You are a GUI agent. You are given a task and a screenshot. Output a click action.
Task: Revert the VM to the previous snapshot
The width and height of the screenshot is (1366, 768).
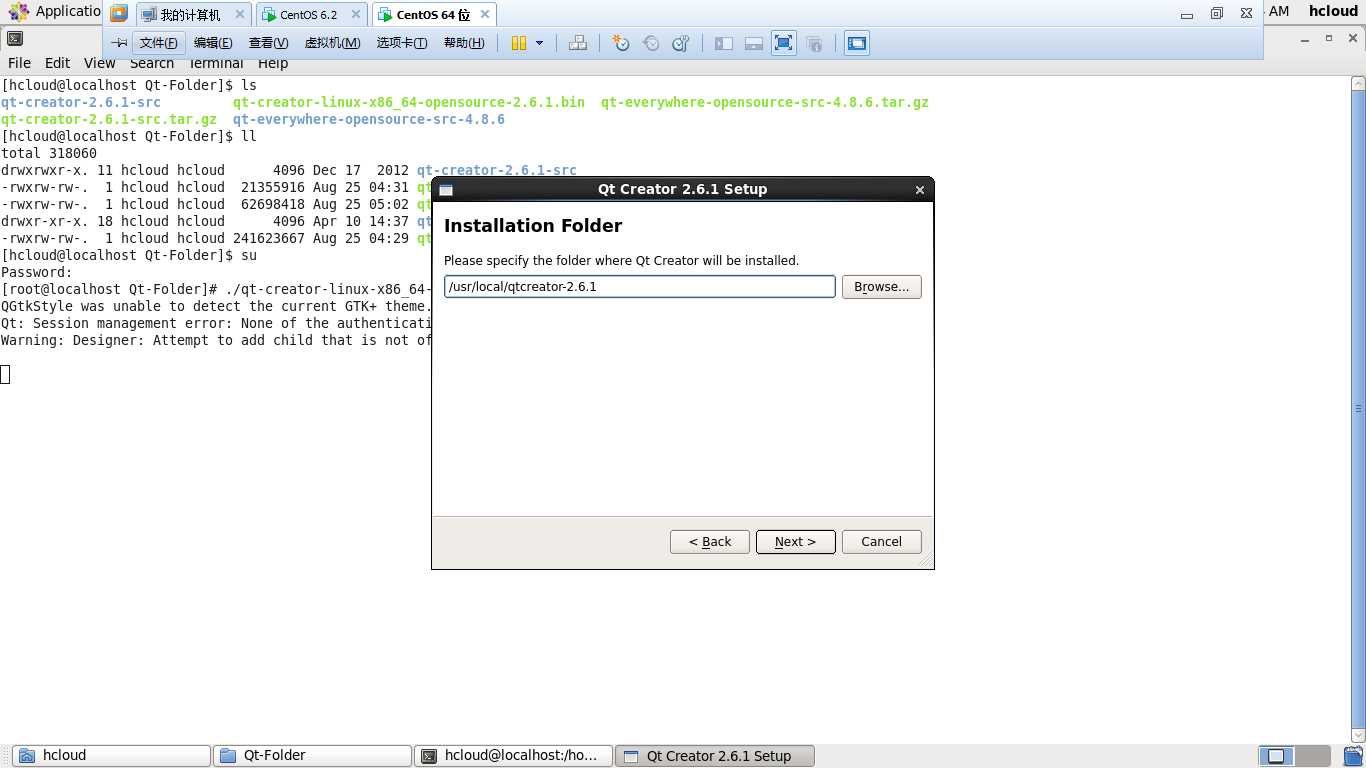(651, 43)
